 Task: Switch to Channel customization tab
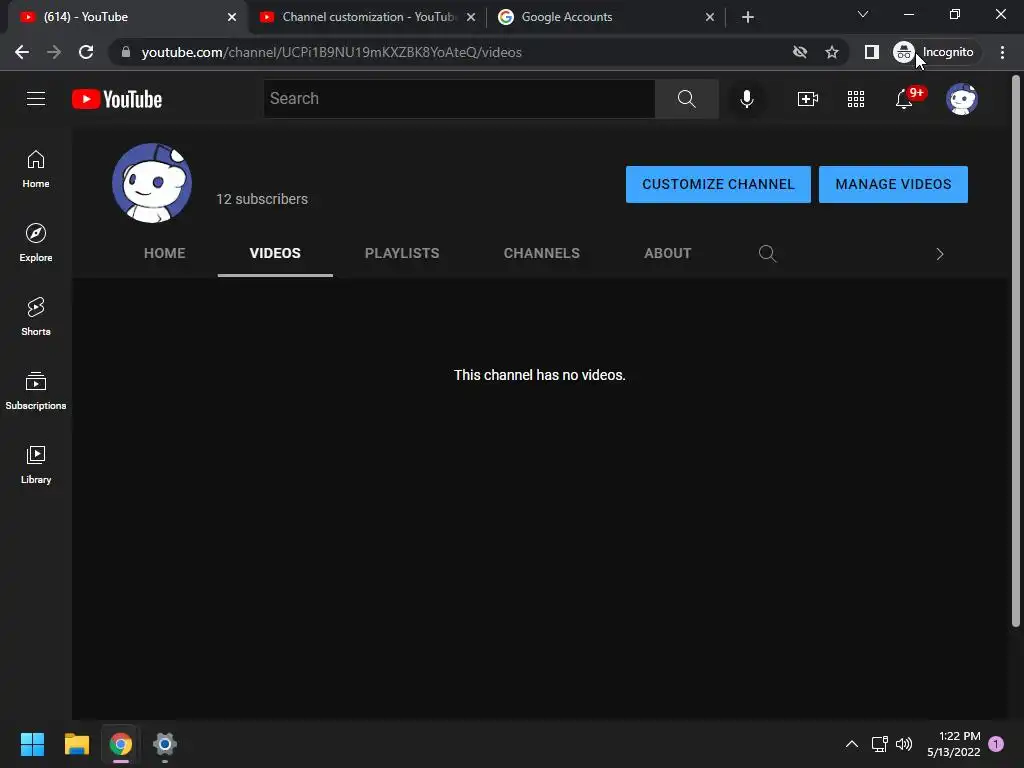click(368, 17)
